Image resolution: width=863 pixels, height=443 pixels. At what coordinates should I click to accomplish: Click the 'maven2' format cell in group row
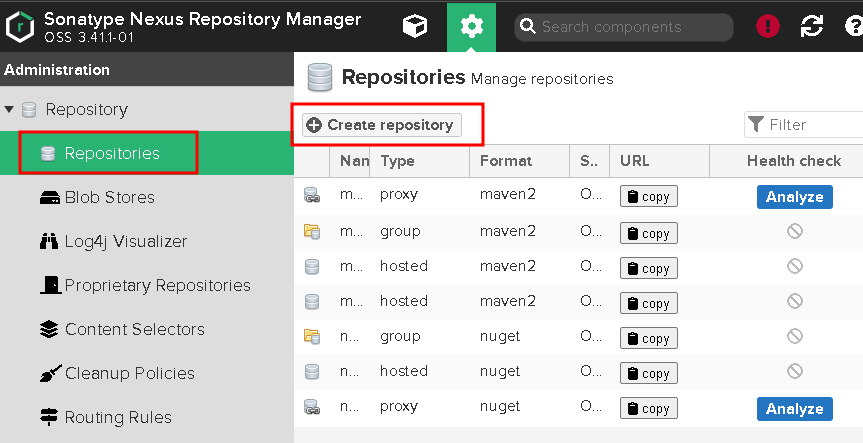click(x=507, y=231)
